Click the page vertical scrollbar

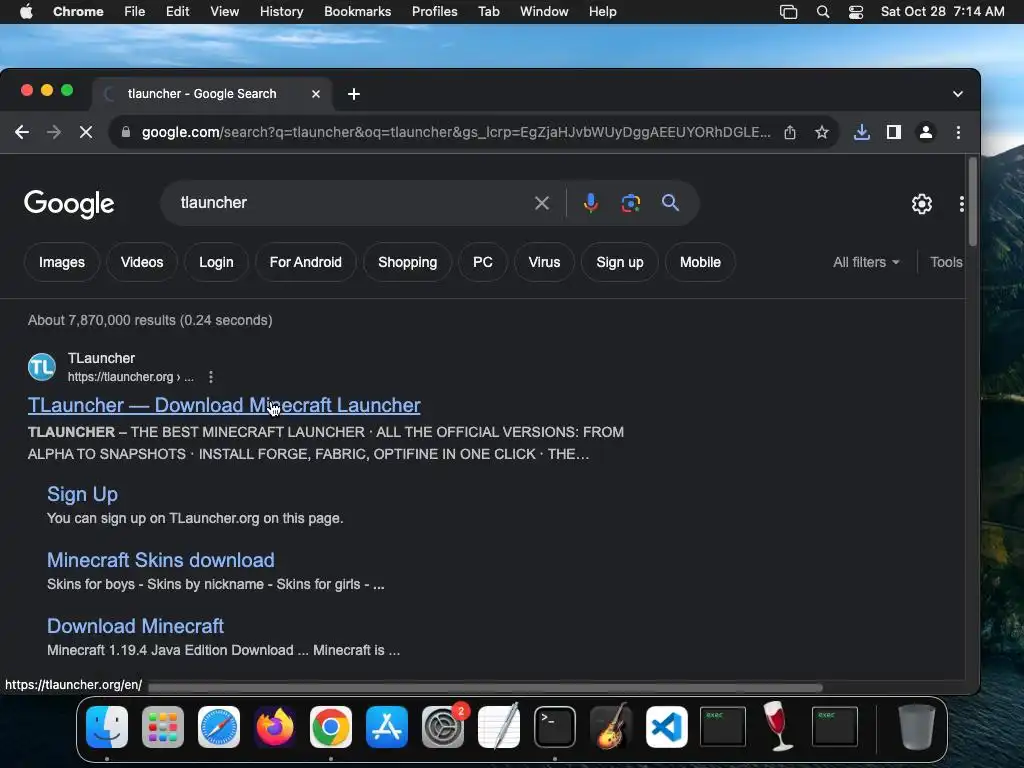972,202
